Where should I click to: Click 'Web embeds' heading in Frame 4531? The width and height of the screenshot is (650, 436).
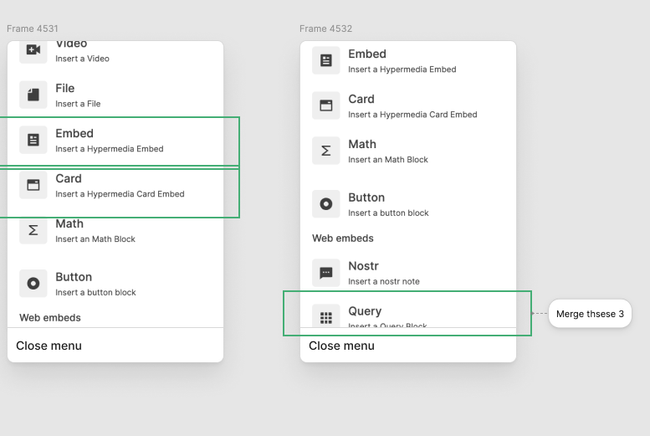50,317
